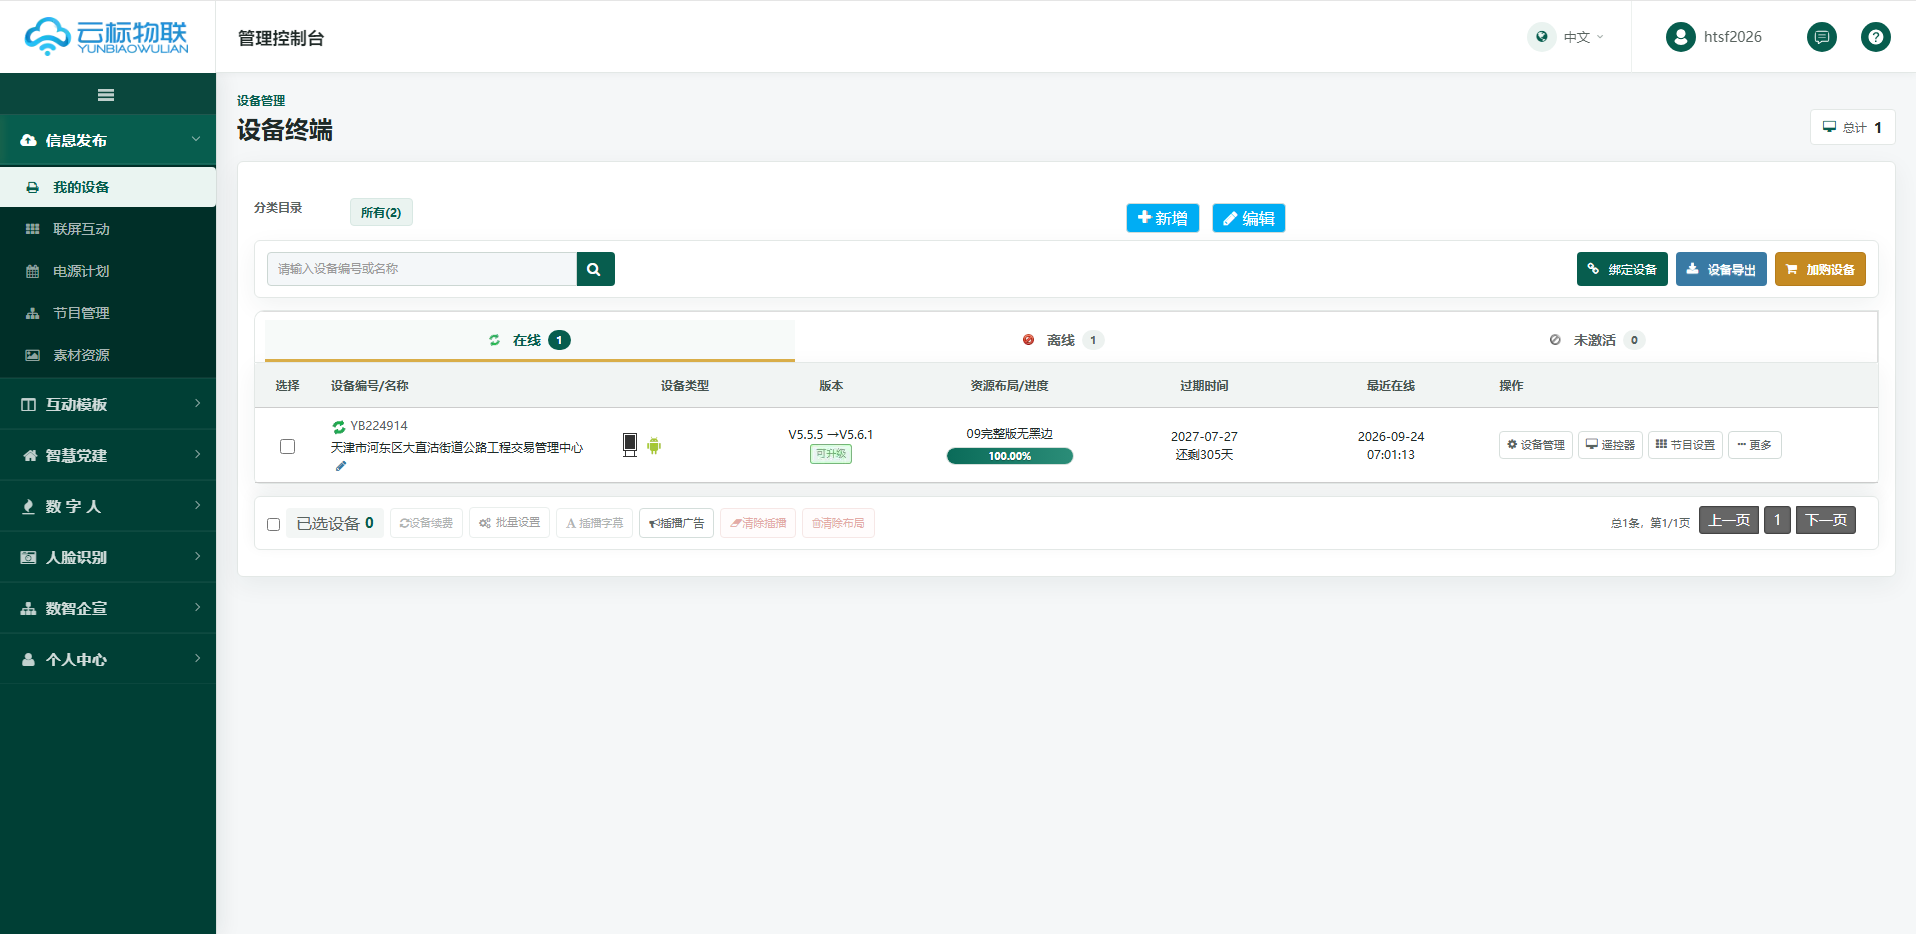Open 联屏互动 in the sidebar

(108, 229)
